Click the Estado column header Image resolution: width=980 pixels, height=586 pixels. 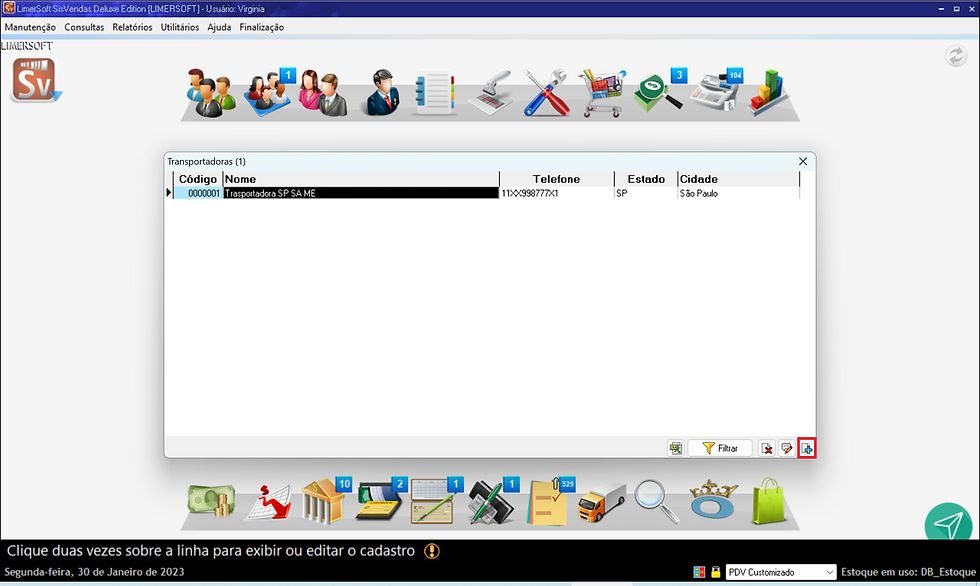coord(646,179)
